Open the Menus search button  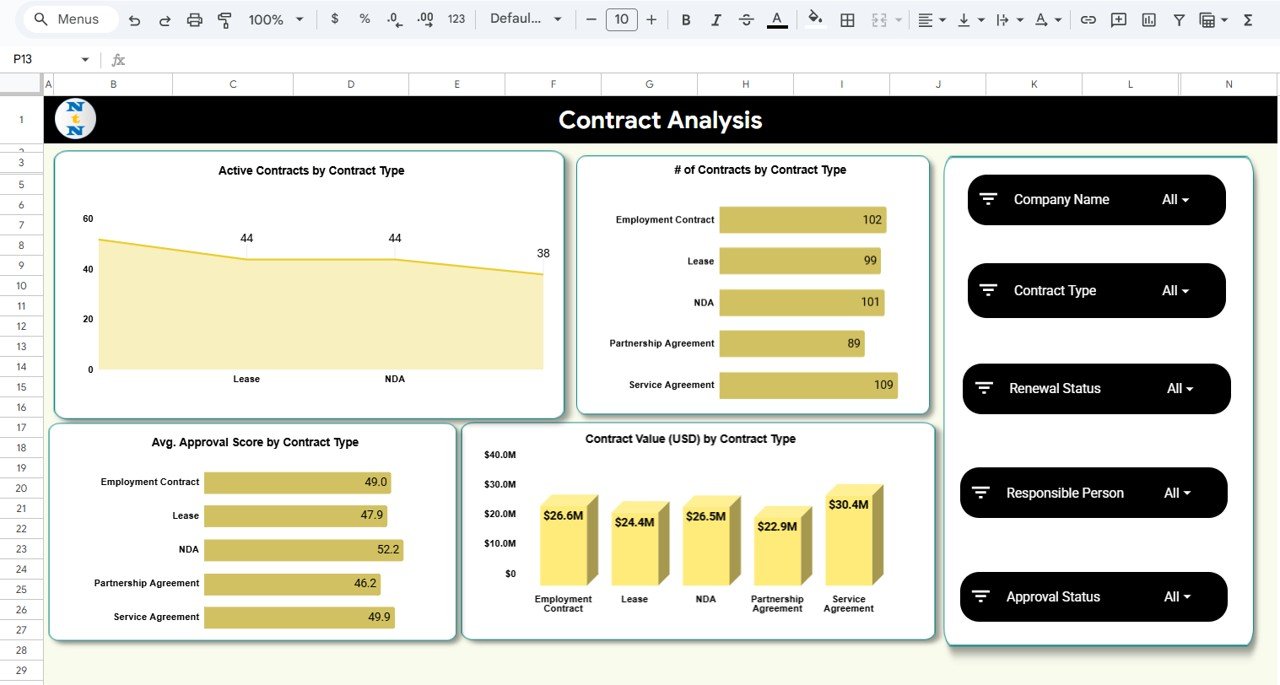point(68,19)
